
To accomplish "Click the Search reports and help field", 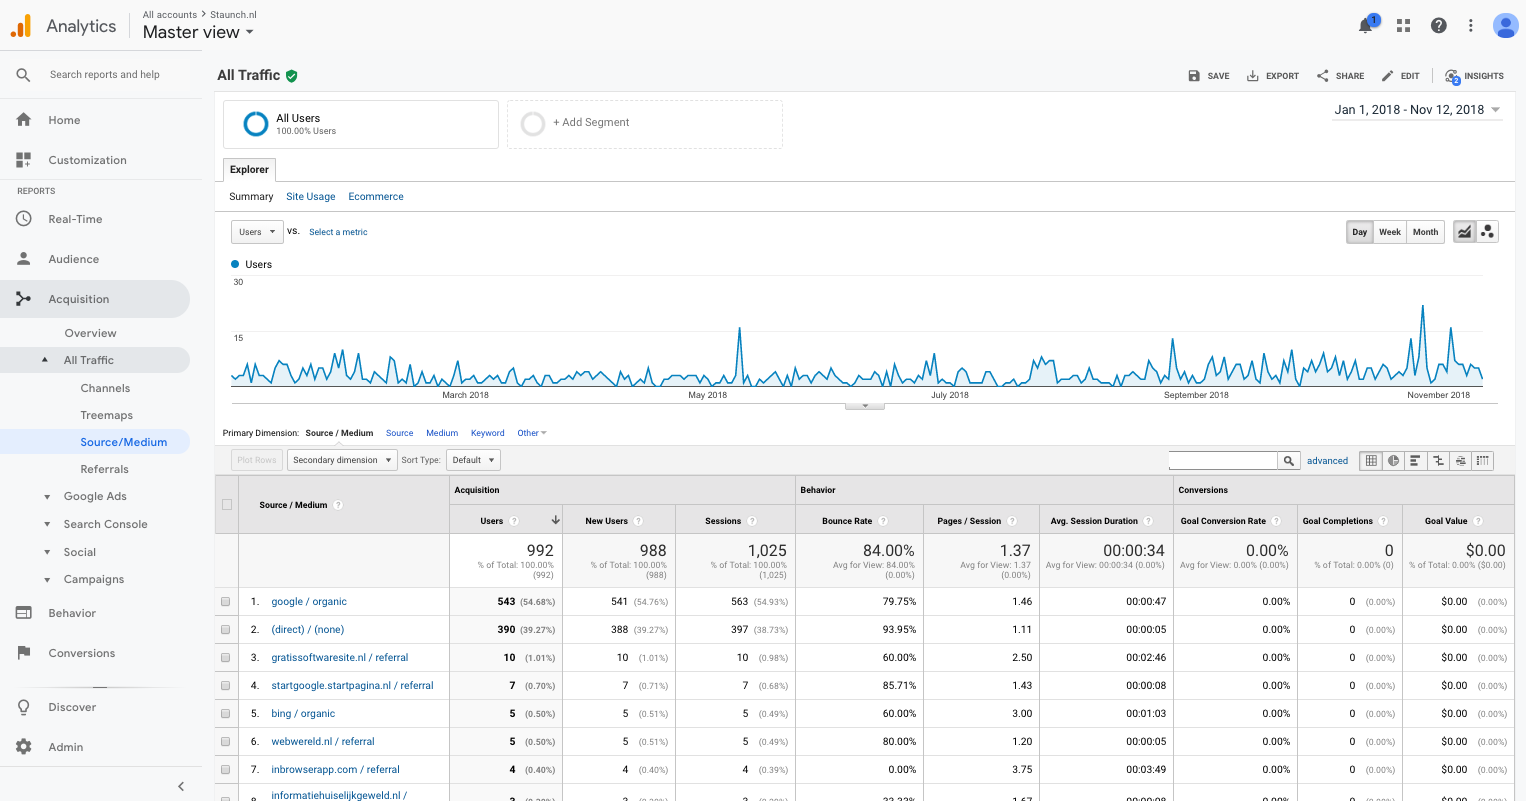I will 105,75.
